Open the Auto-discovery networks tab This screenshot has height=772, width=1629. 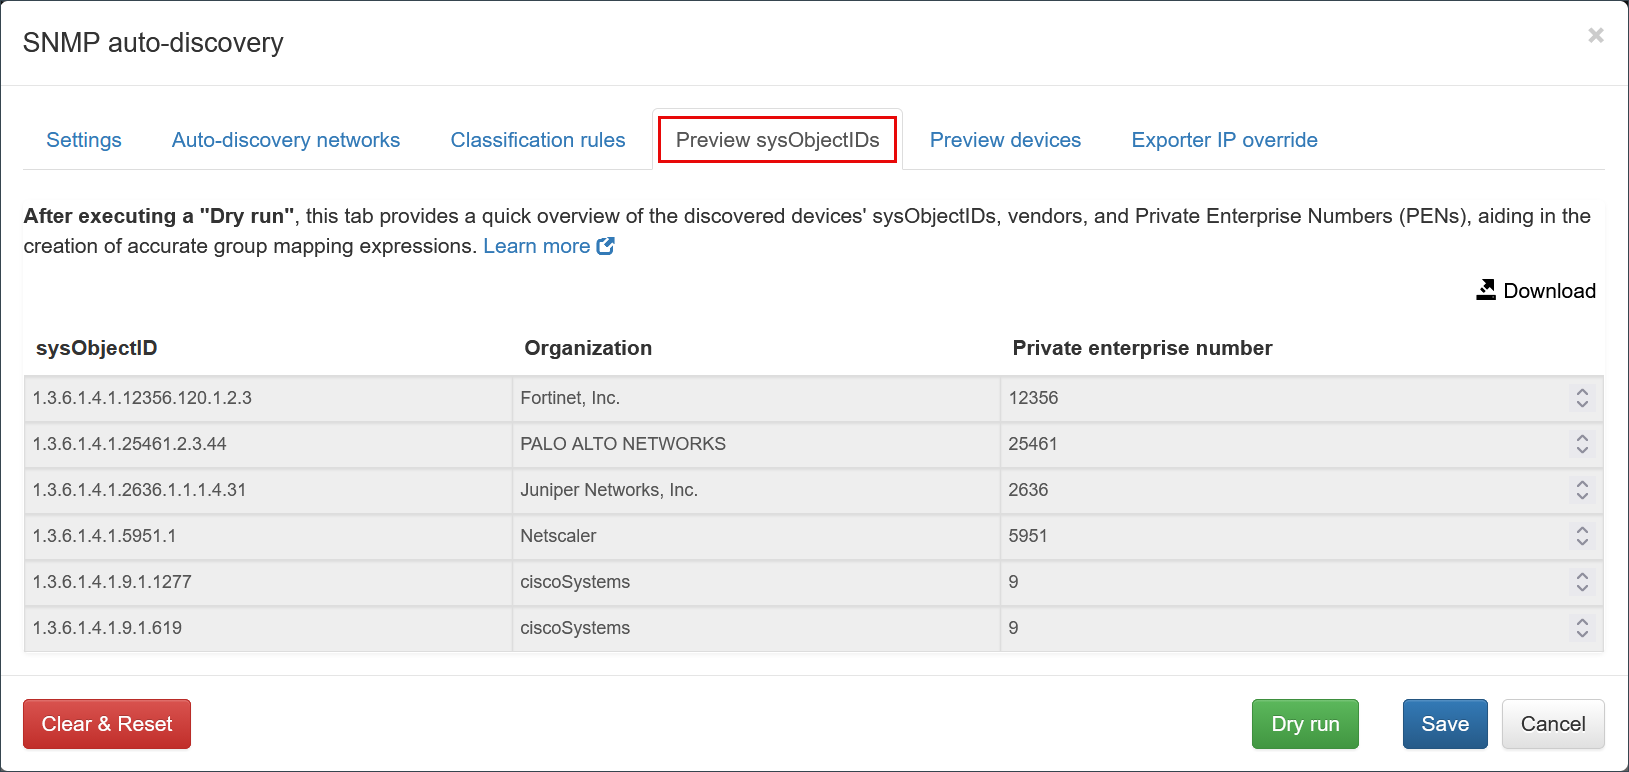click(x=286, y=140)
